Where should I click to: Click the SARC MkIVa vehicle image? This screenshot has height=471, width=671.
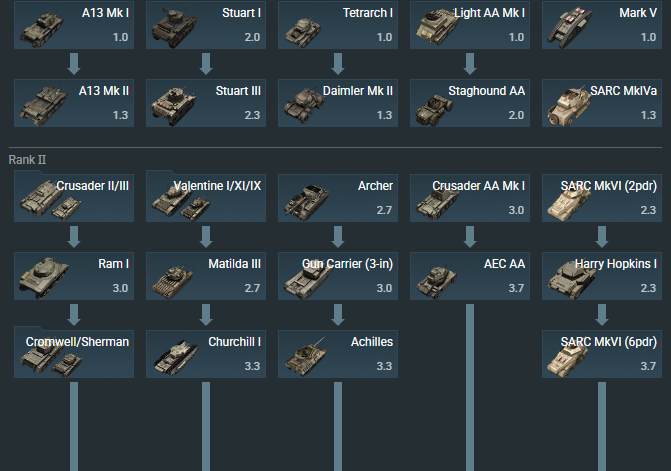[x=569, y=107]
